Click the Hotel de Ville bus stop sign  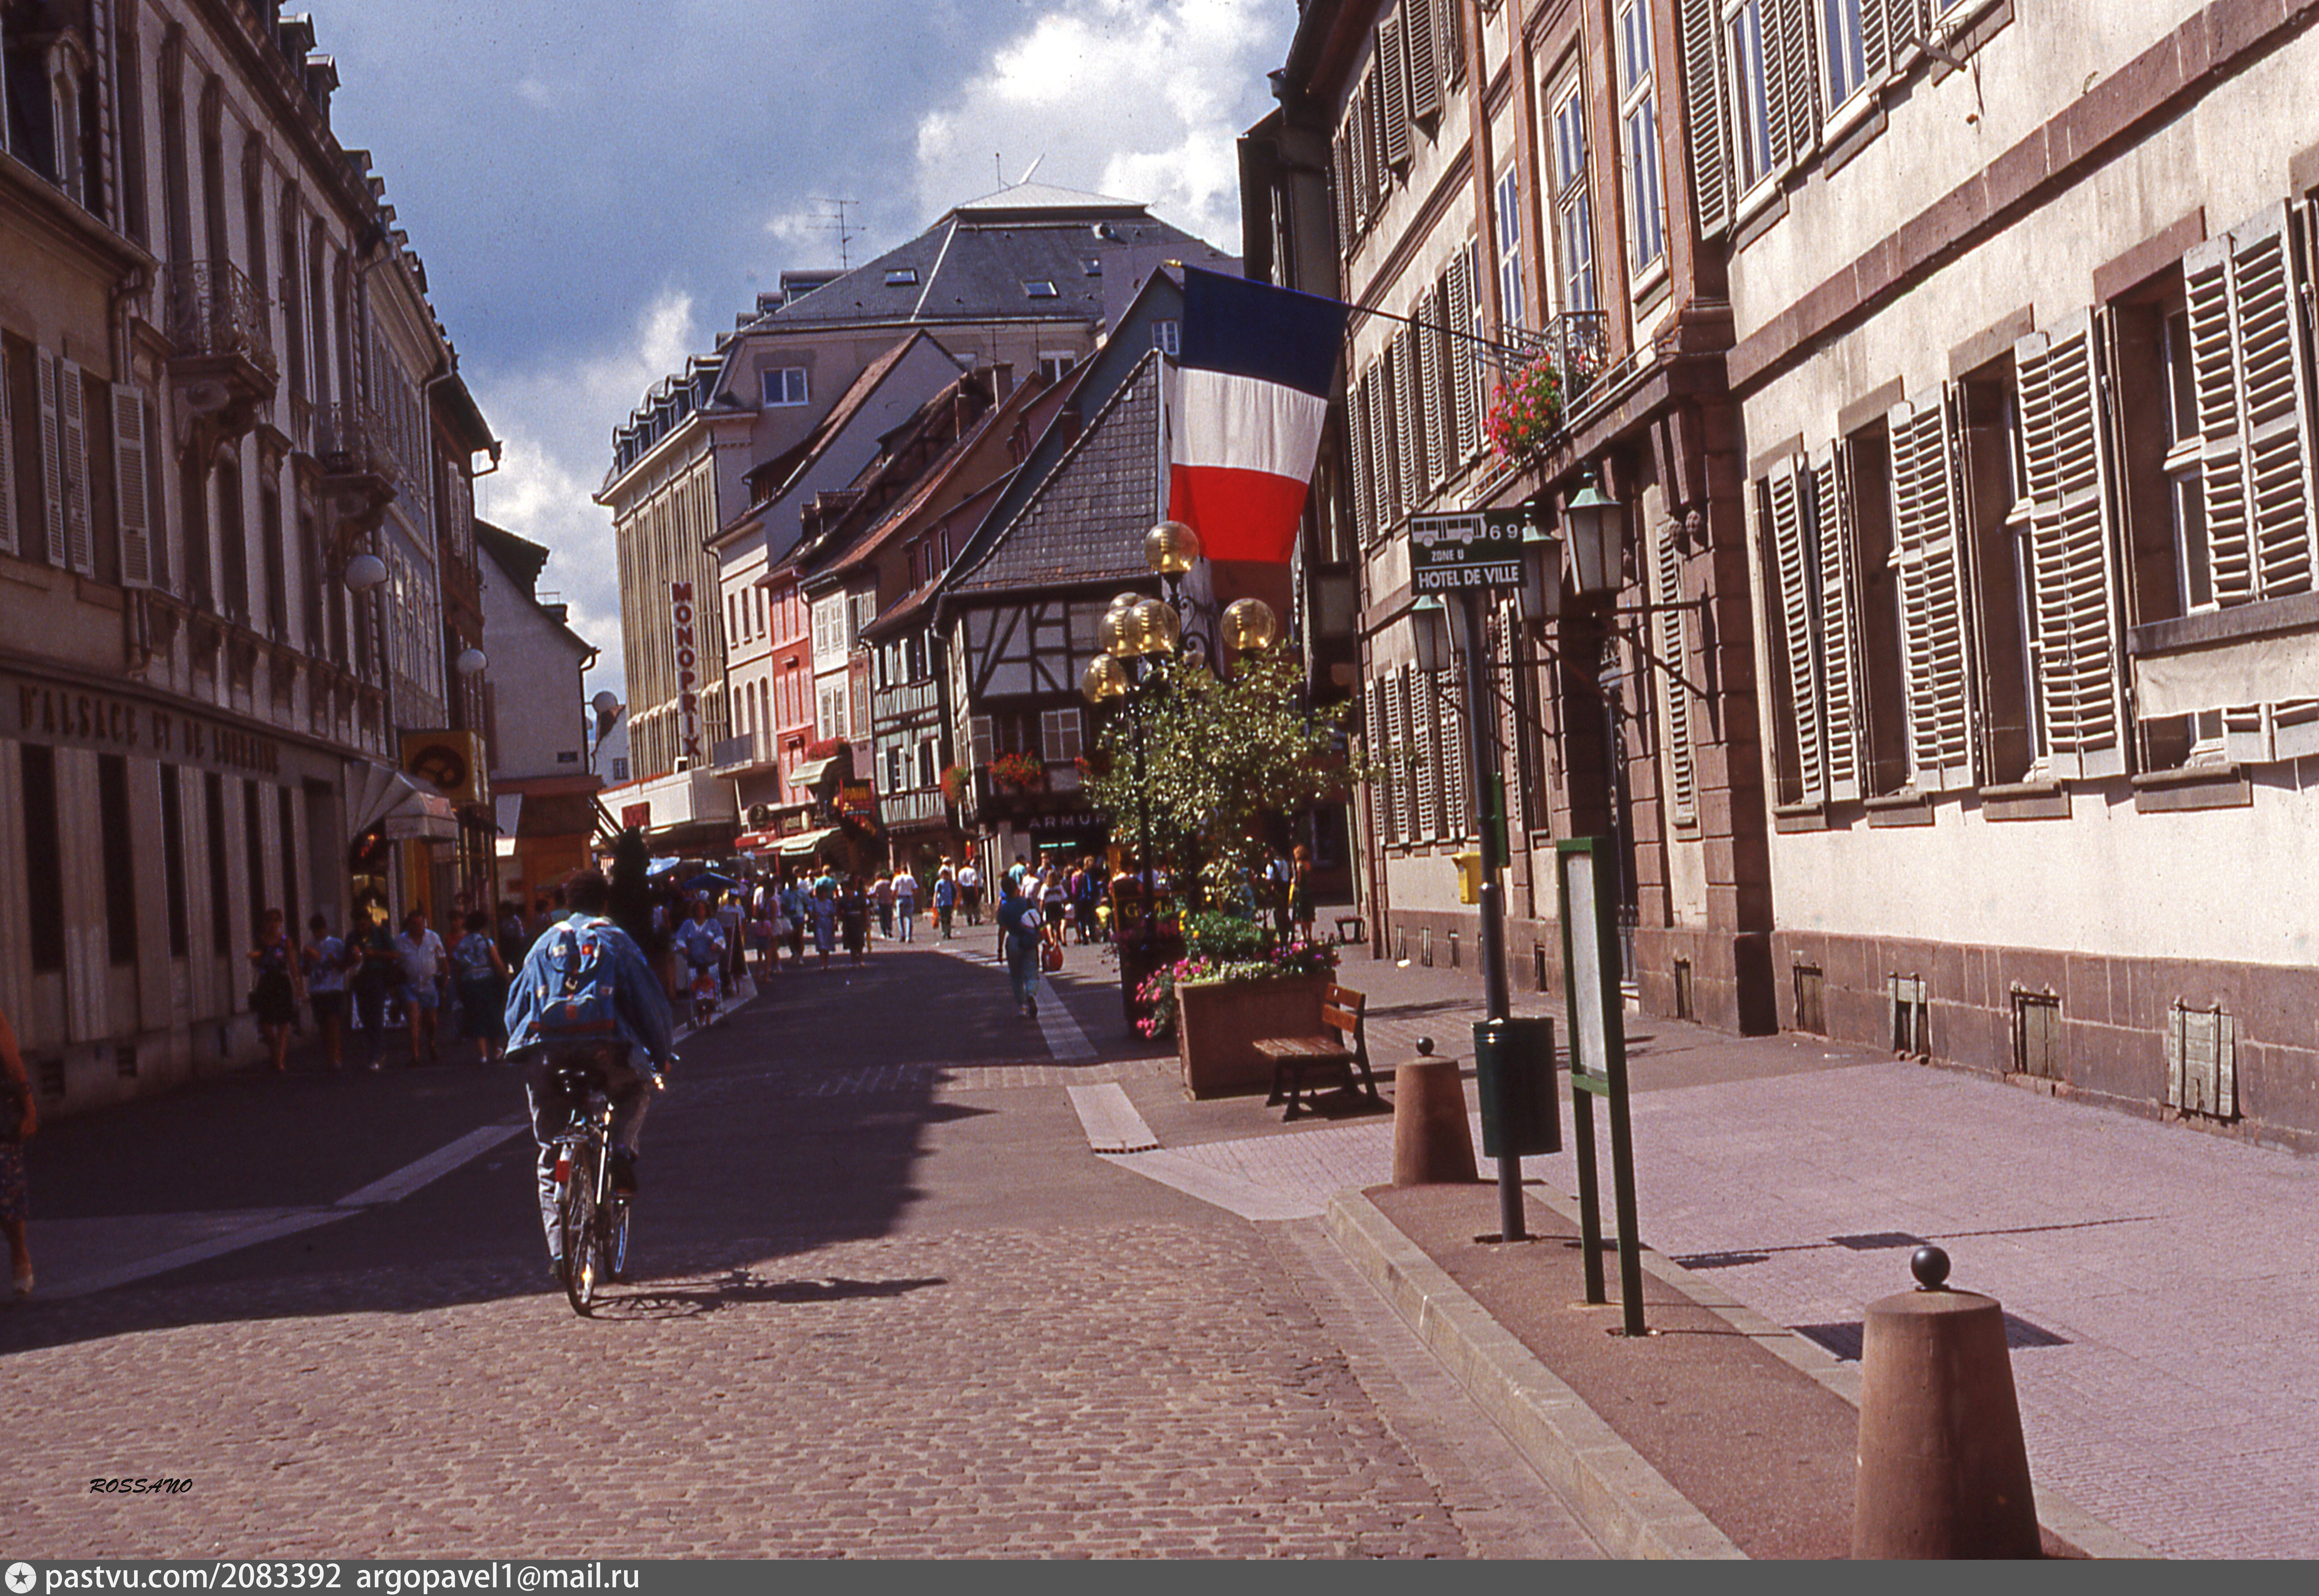pyautogui.click(x=1466, y=553)
